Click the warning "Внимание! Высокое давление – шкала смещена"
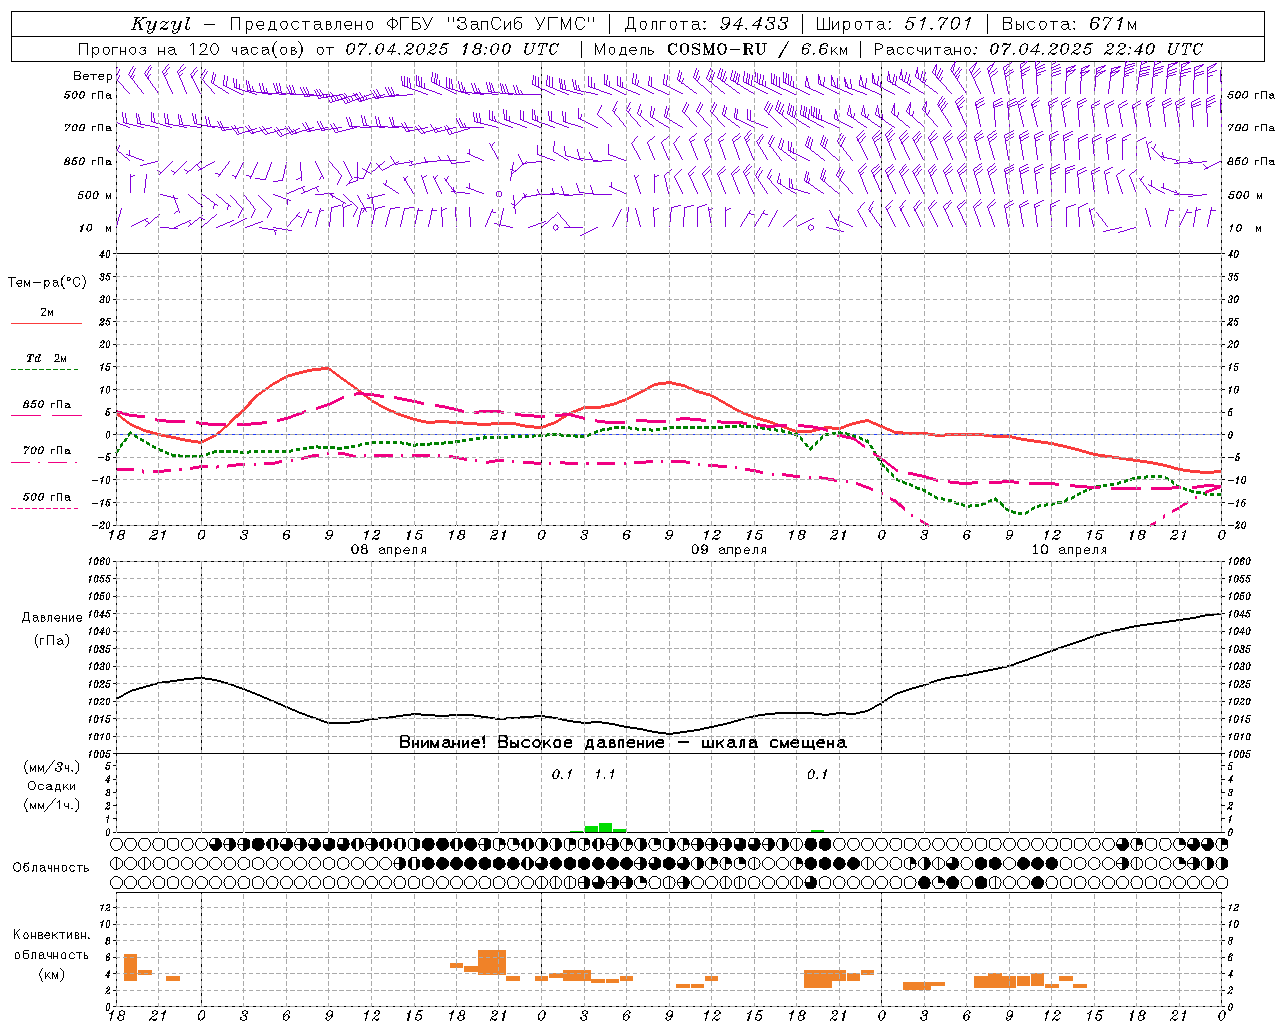1280x1024 pixels. pos(622,743)
